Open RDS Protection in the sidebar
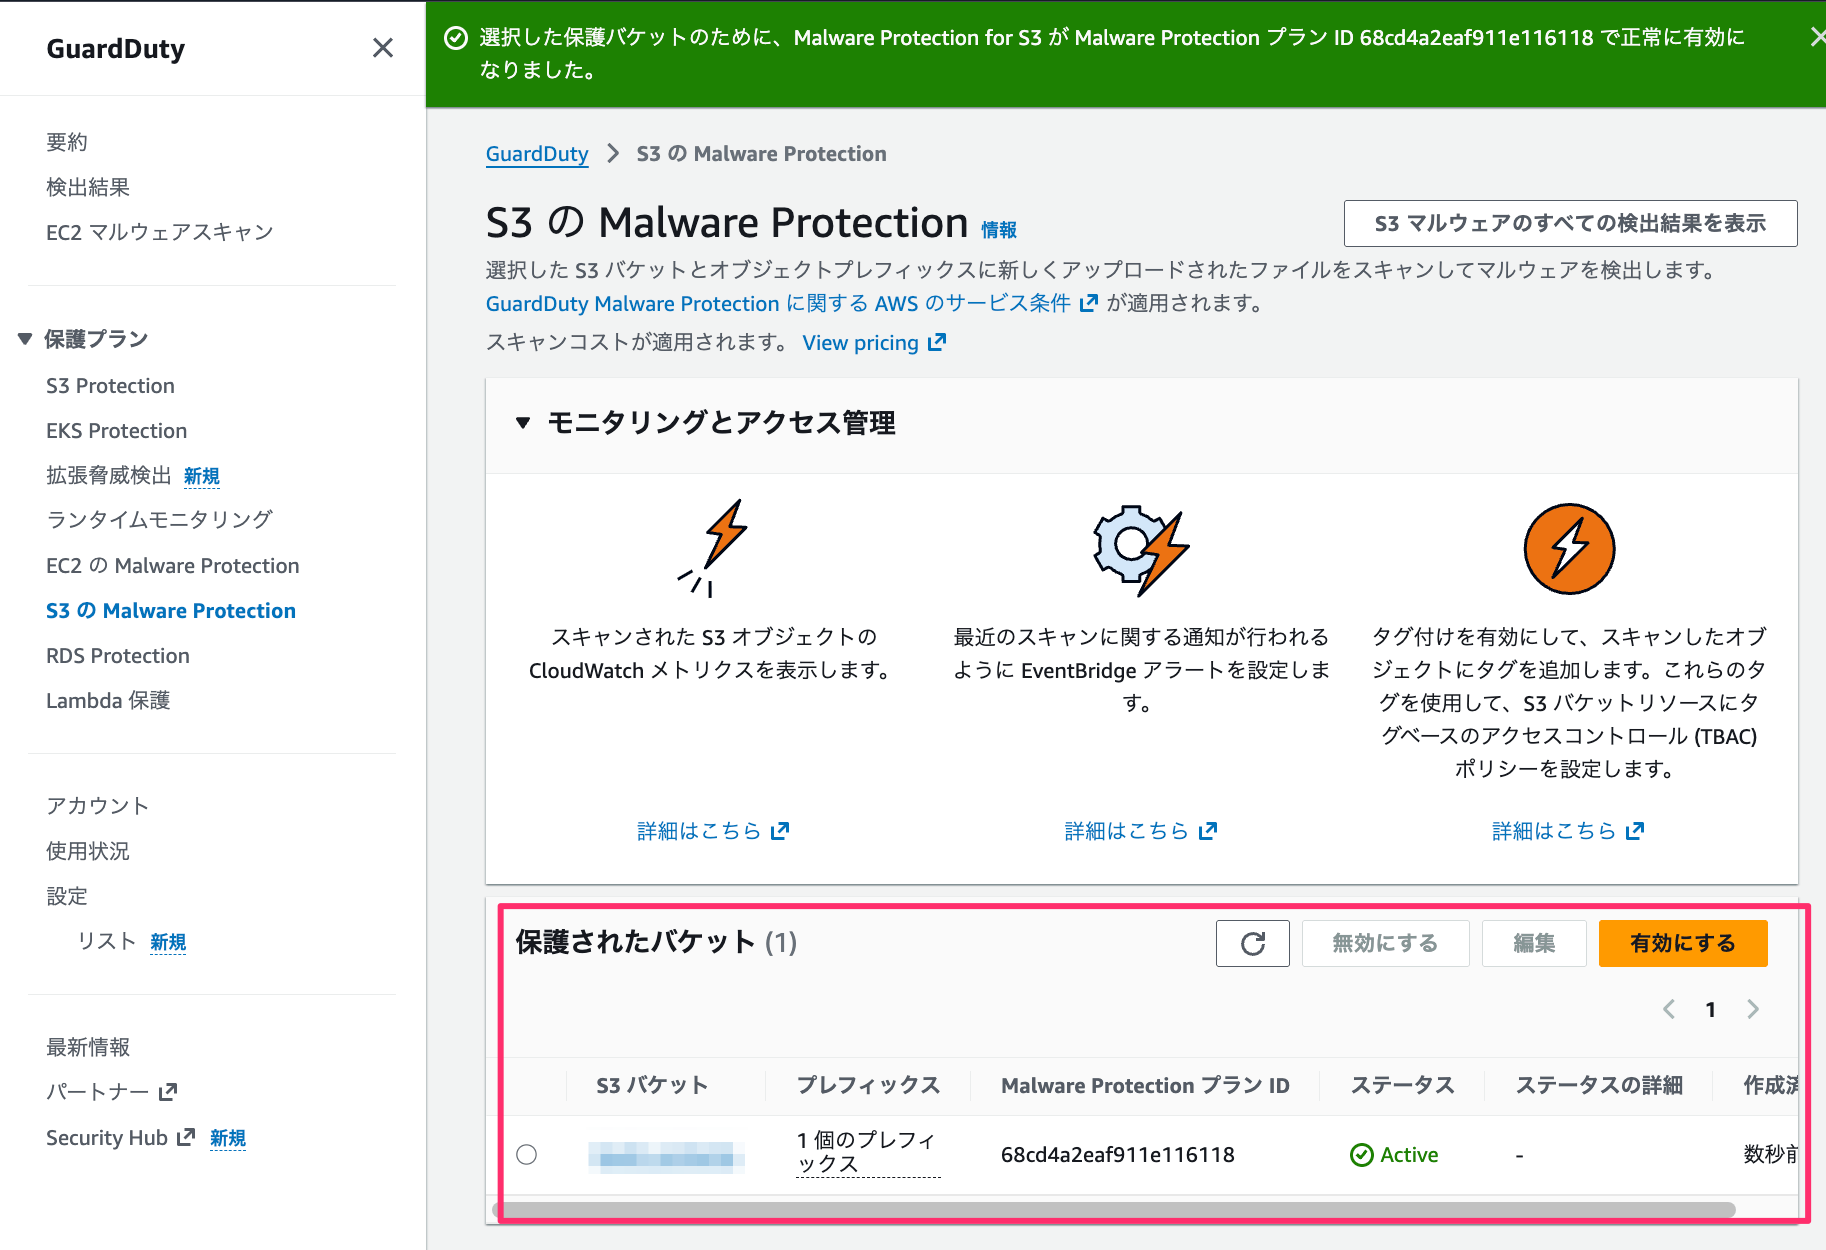Image resolution: width=1826 pixels, height=1250 pixels. pyautogui.click(x=118, y=656)
